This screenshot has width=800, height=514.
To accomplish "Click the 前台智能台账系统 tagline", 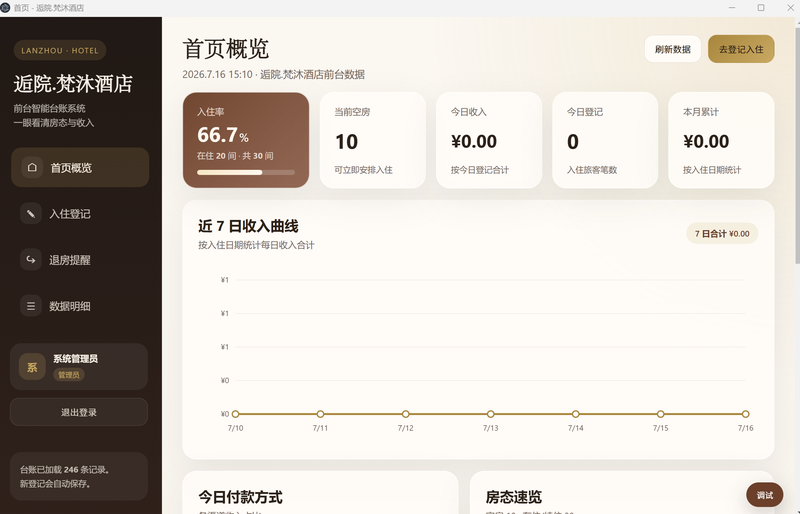I will (x=49, y=108).
